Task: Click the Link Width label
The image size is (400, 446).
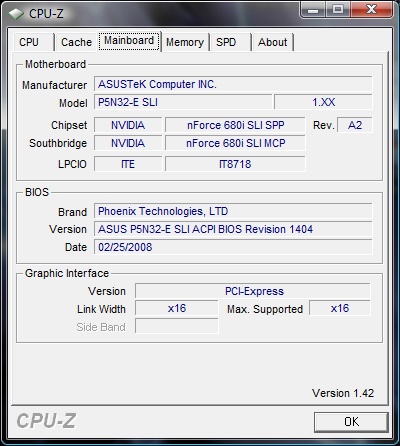Action: click(101, 309)
